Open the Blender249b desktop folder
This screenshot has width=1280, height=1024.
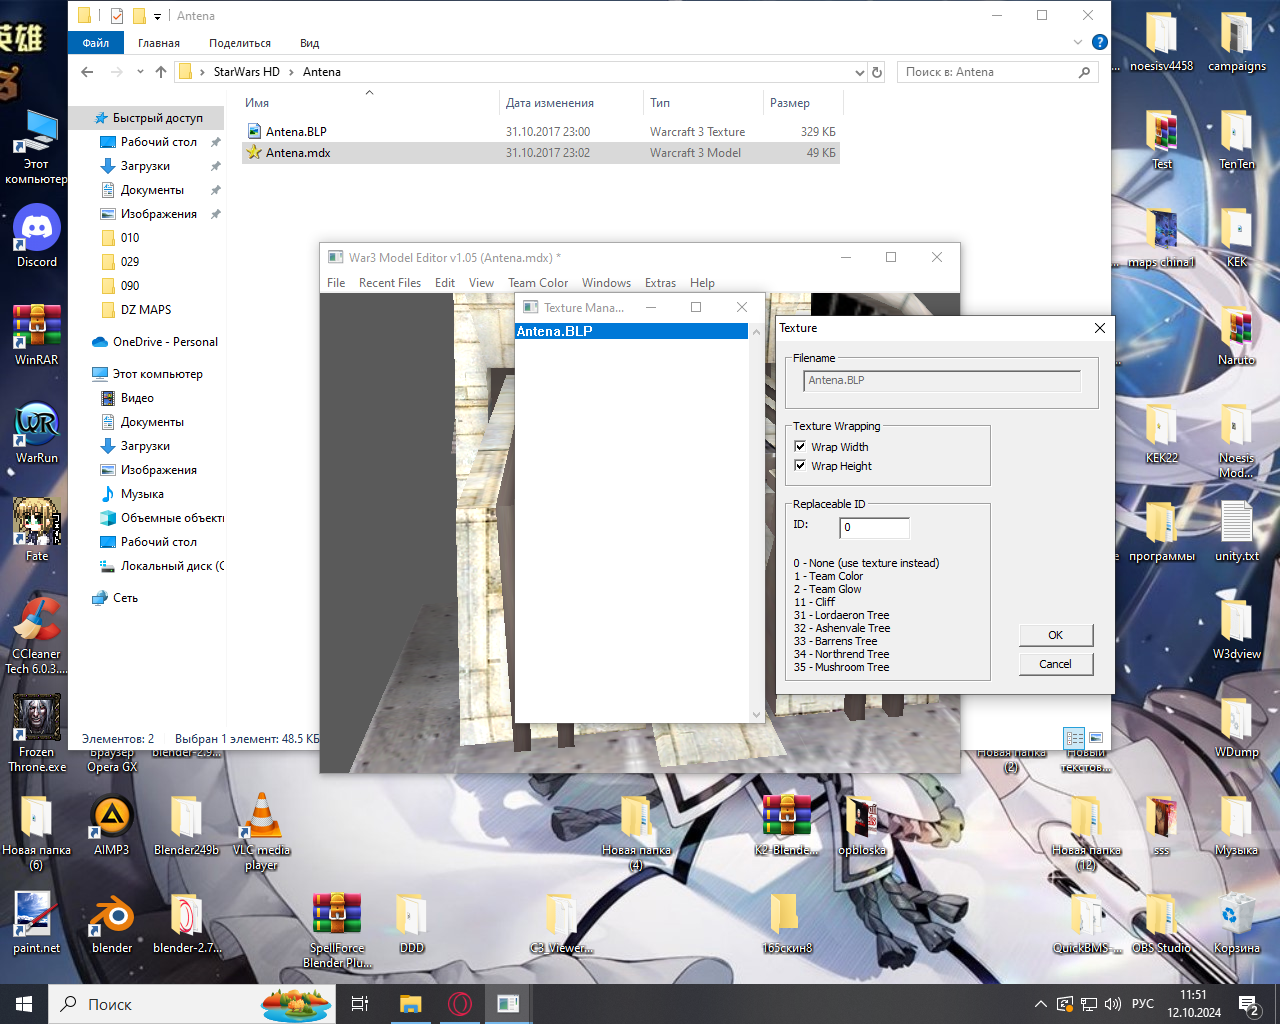[187, 824]
